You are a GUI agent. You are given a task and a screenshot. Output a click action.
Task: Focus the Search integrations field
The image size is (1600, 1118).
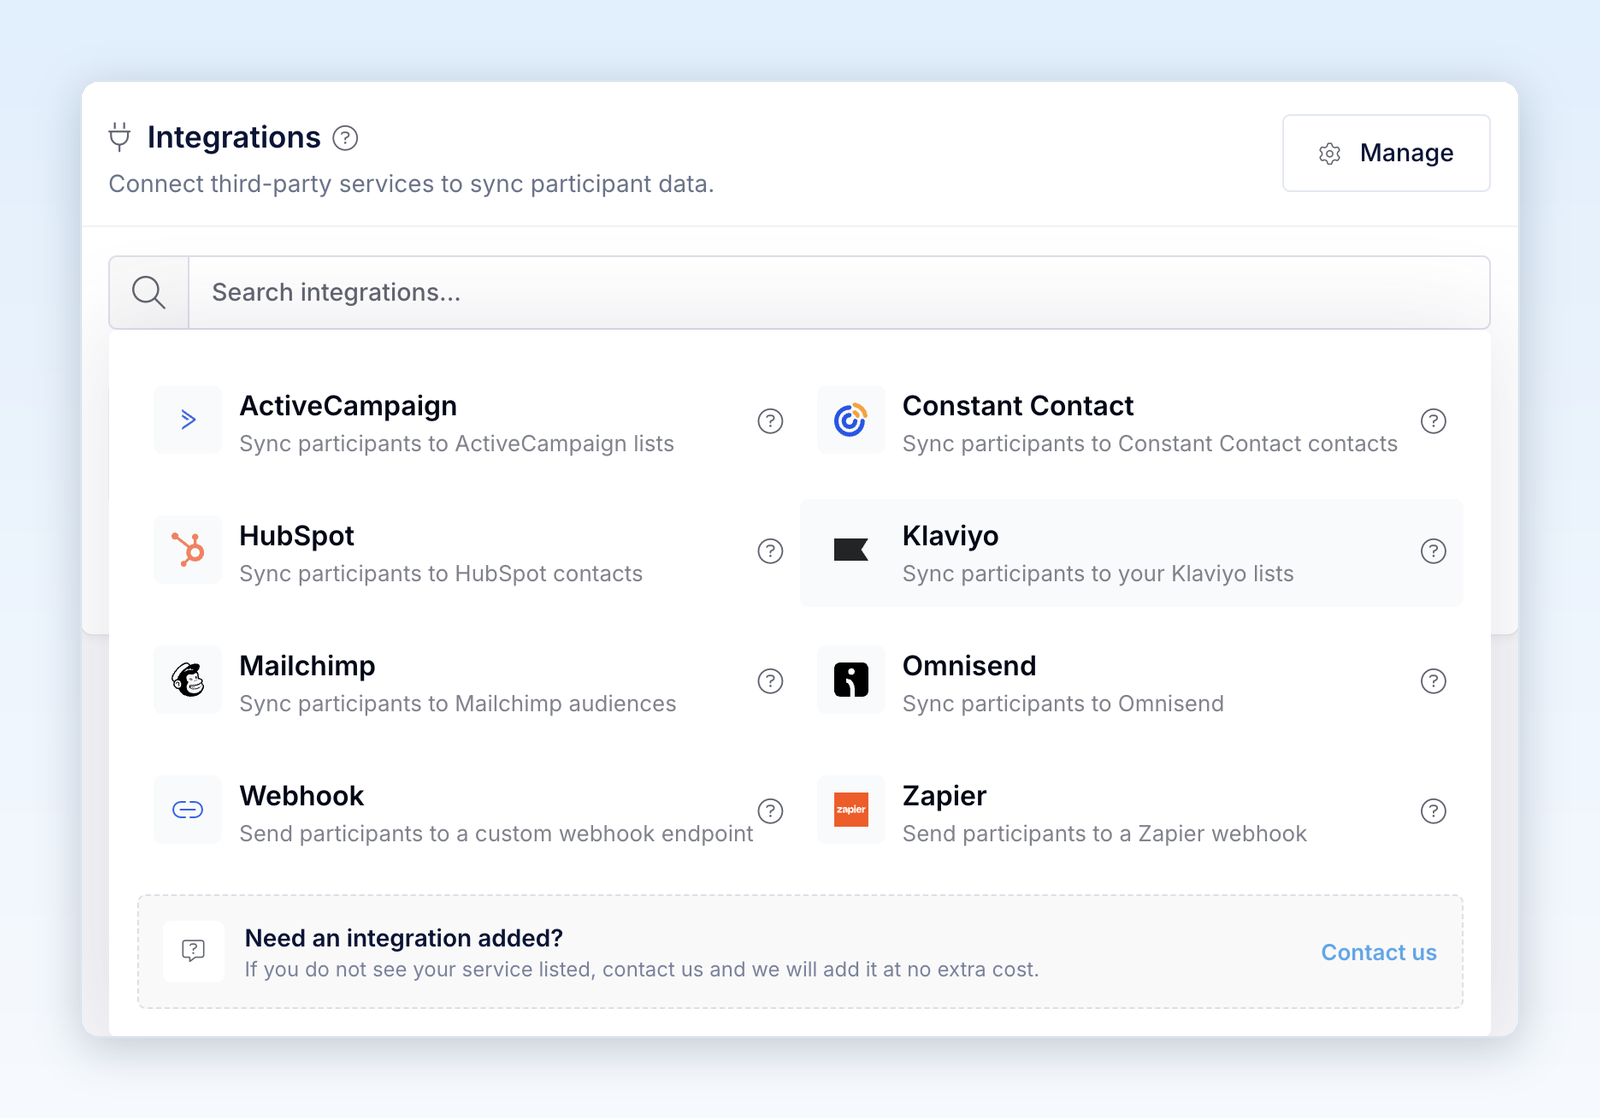[x=839, y=292]
